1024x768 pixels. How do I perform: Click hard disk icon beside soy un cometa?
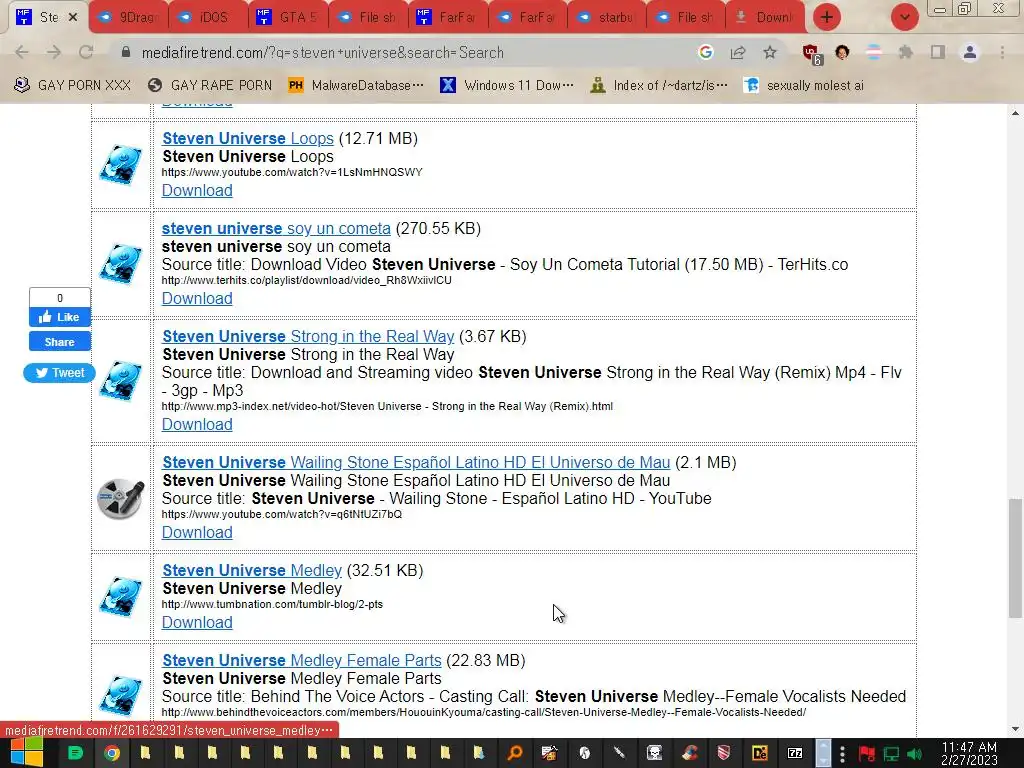[x=121, y=264]
